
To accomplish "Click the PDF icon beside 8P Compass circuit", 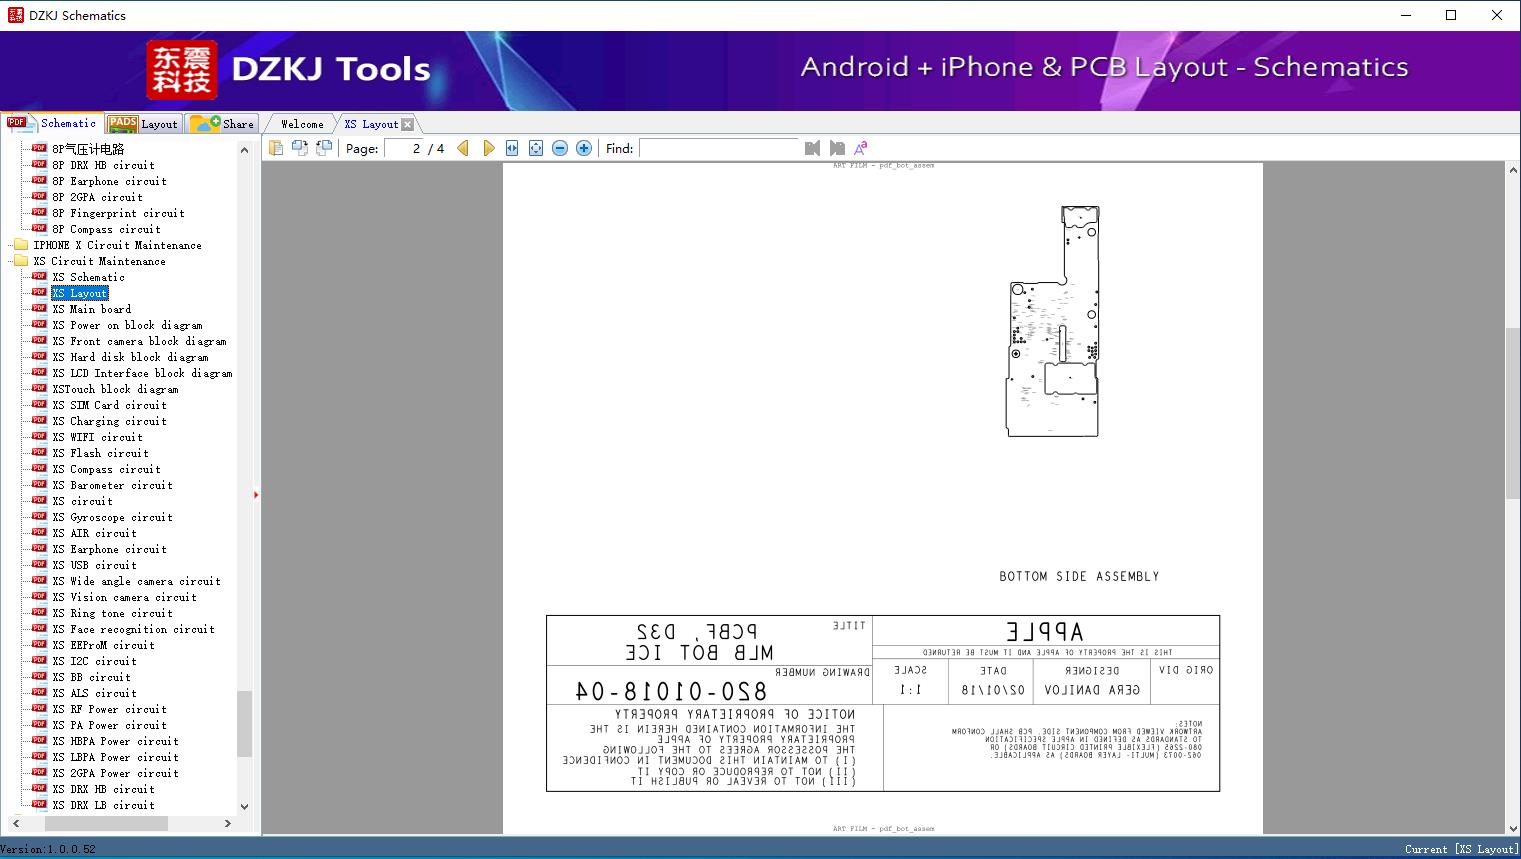I will (39, 228).
